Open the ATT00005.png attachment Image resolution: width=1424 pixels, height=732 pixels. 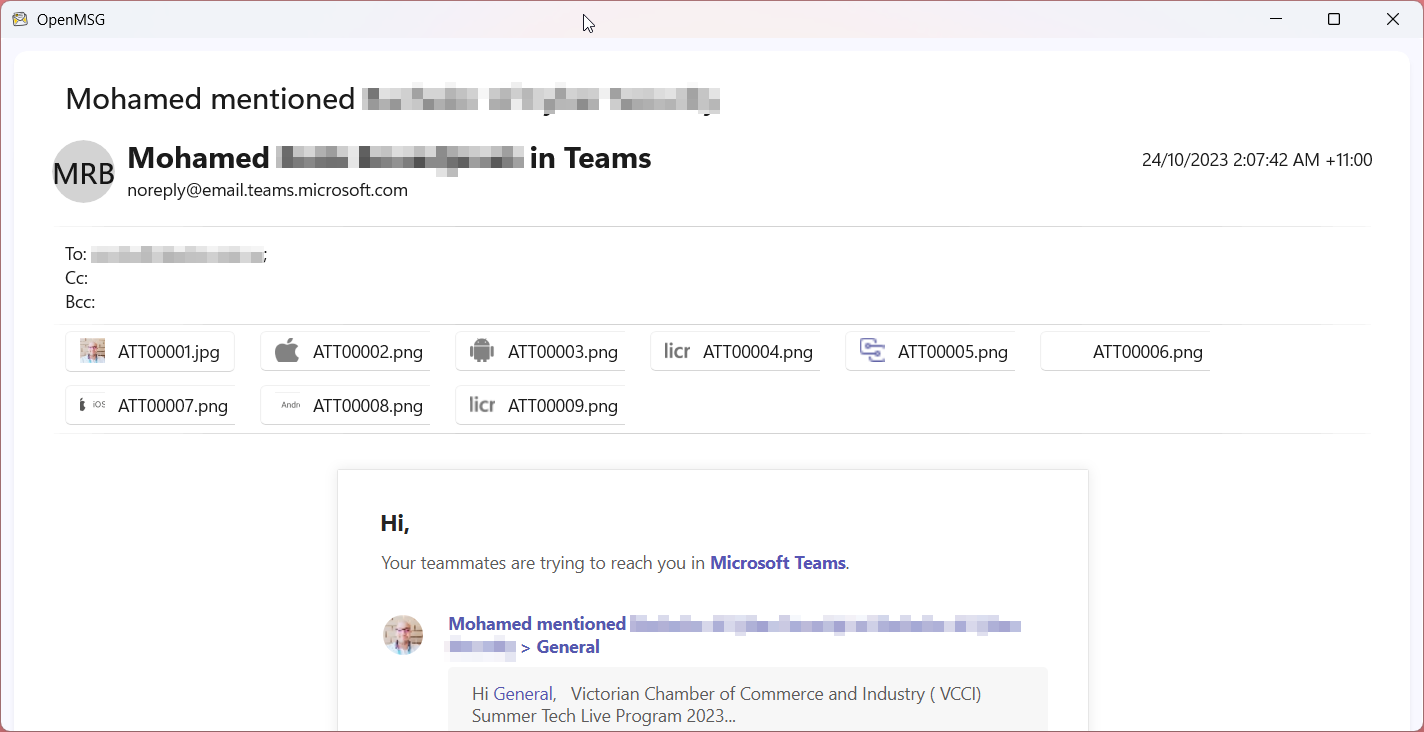coord(930,352)
